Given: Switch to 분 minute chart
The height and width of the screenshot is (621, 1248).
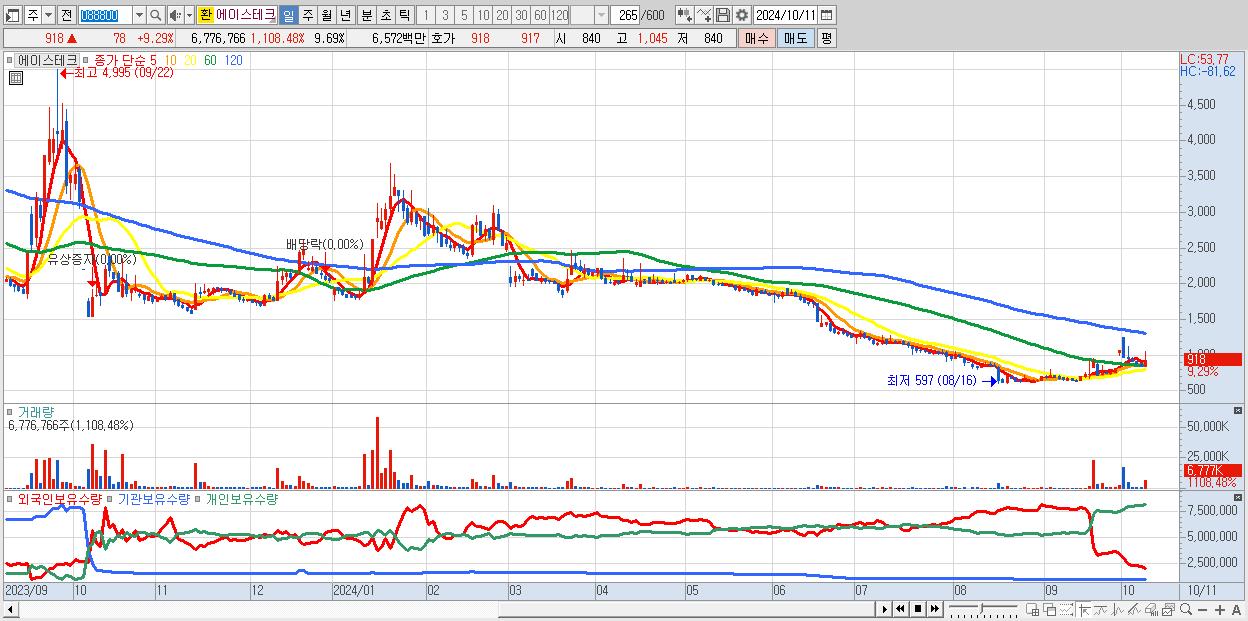Looking at the screenshot, I should pos(366,15).
